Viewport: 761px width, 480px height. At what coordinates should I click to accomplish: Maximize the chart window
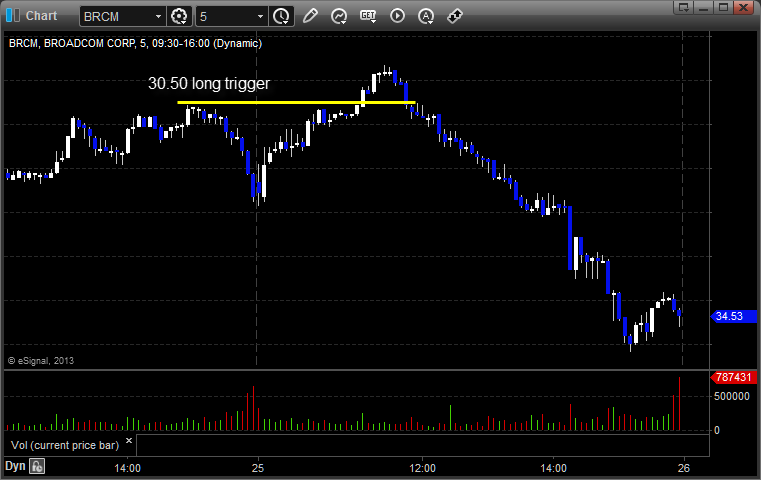(x=723, y=7)
